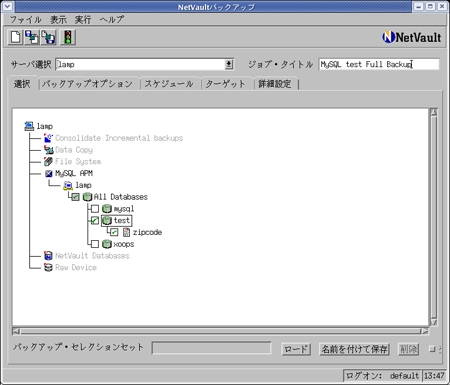Image resolution: width=450 pixels, height=385 pixels.
Task: Click the horizontal scrollbar left arrow
Action: click(x=16, y=331)
